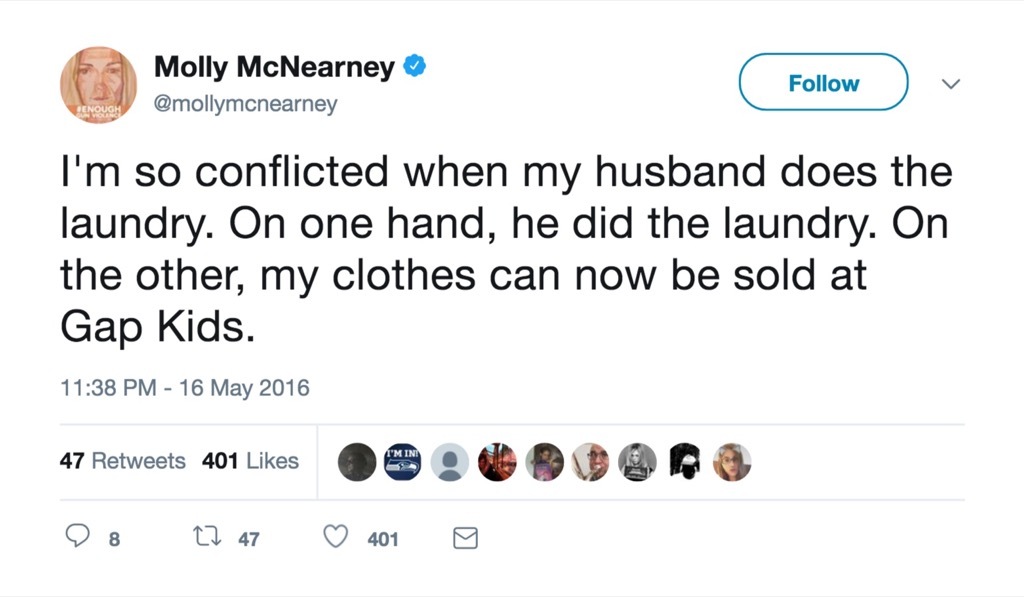Click @mollymcnearney handle
The width and height of the screenshot is (1024, 597).
245,102
